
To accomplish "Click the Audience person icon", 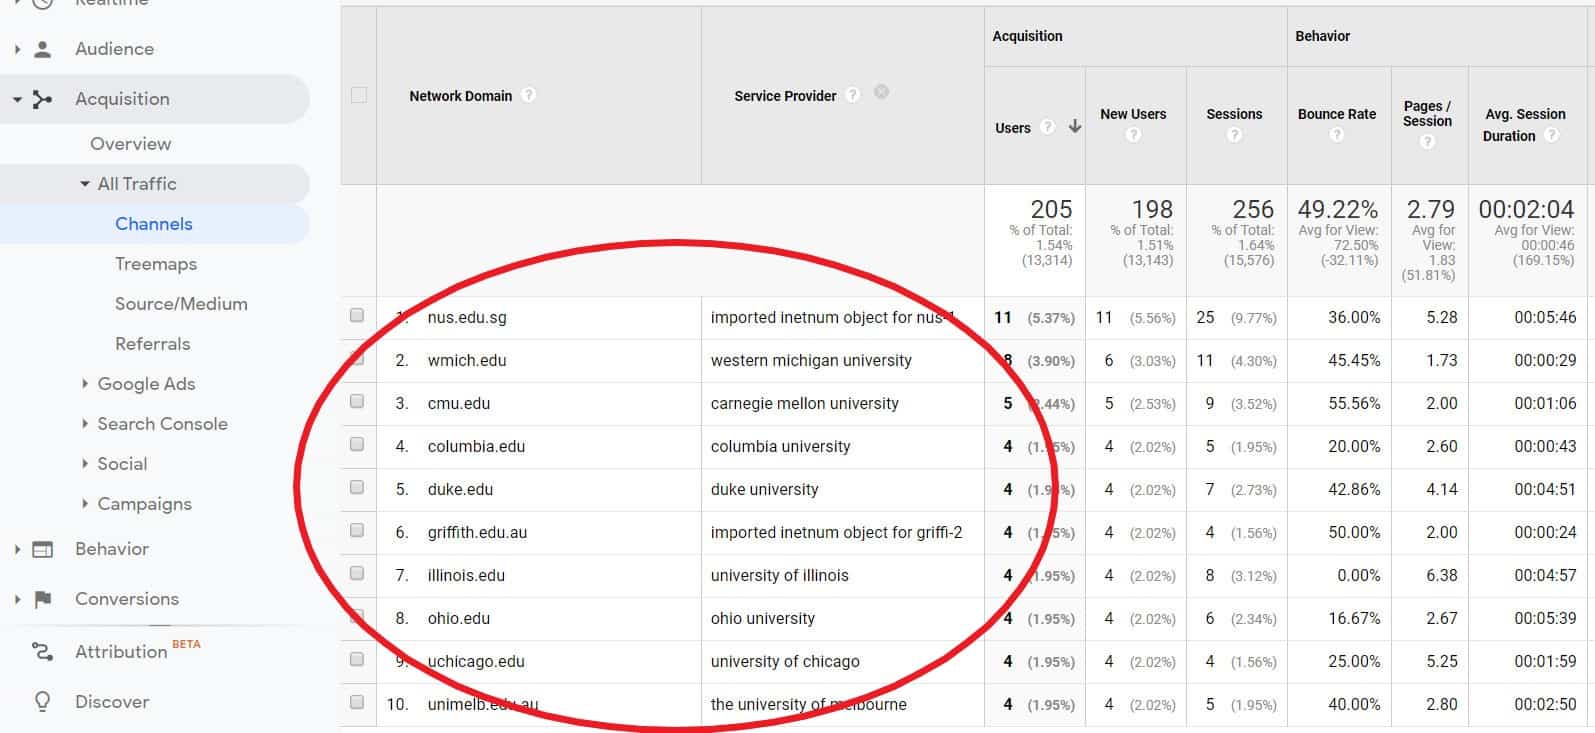I will [42, 49].
